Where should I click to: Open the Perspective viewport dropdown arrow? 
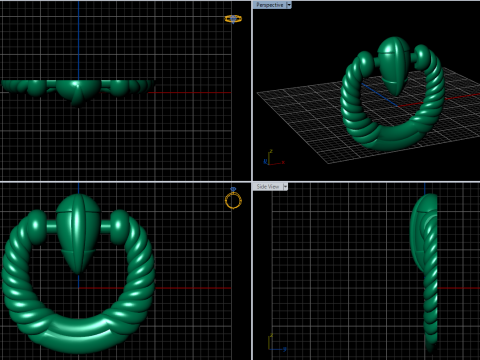click(289, 5)
